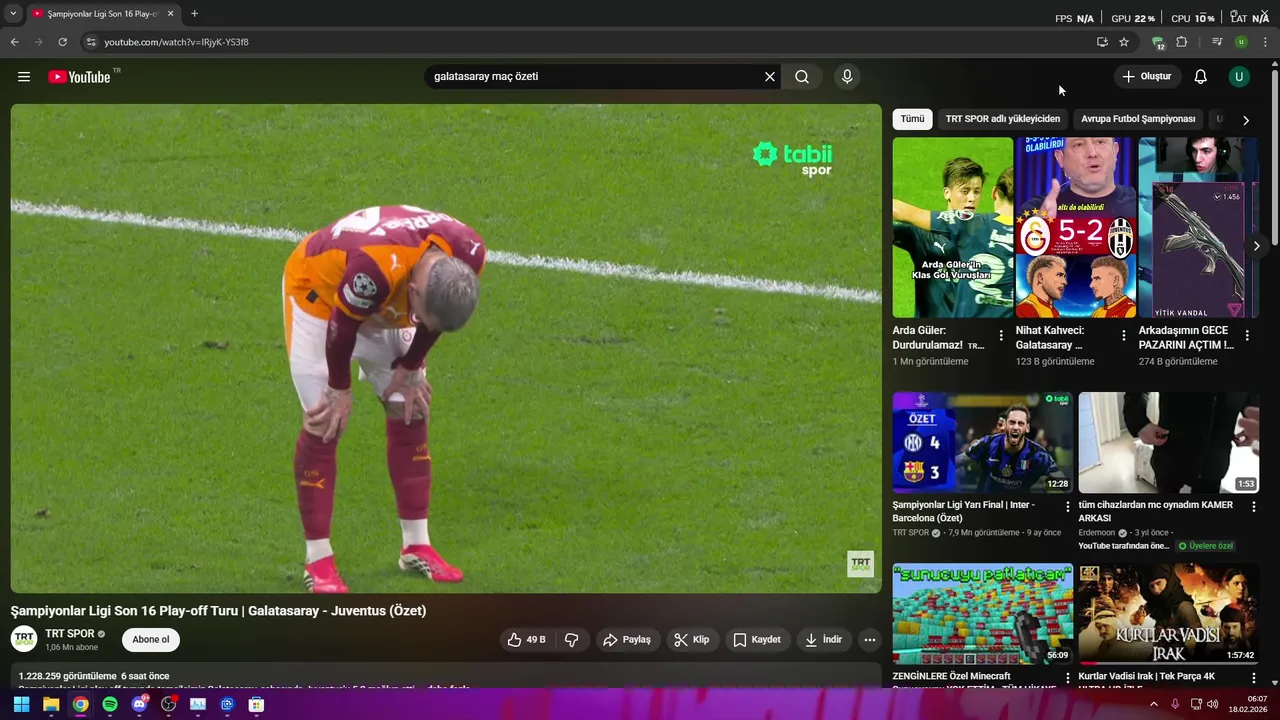Open File Explorer from the taskbar
Viewport: 1280px width, 720px height.
(51, 705)
